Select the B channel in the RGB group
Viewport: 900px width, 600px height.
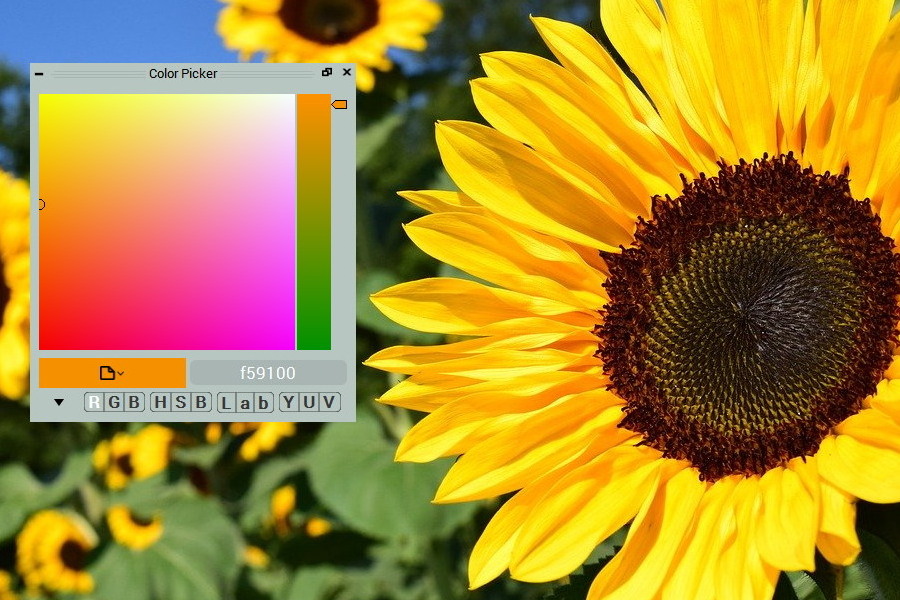tap(134, 402)
